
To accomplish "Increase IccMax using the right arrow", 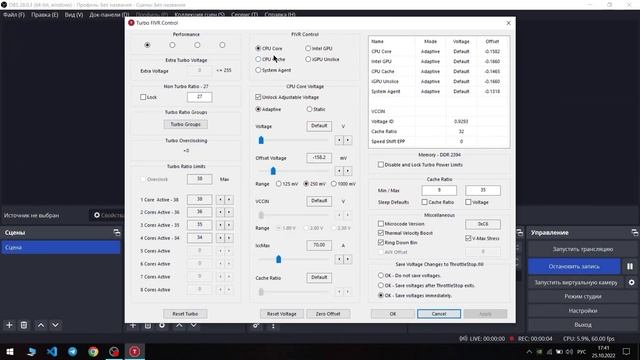I will coord(348,259).
